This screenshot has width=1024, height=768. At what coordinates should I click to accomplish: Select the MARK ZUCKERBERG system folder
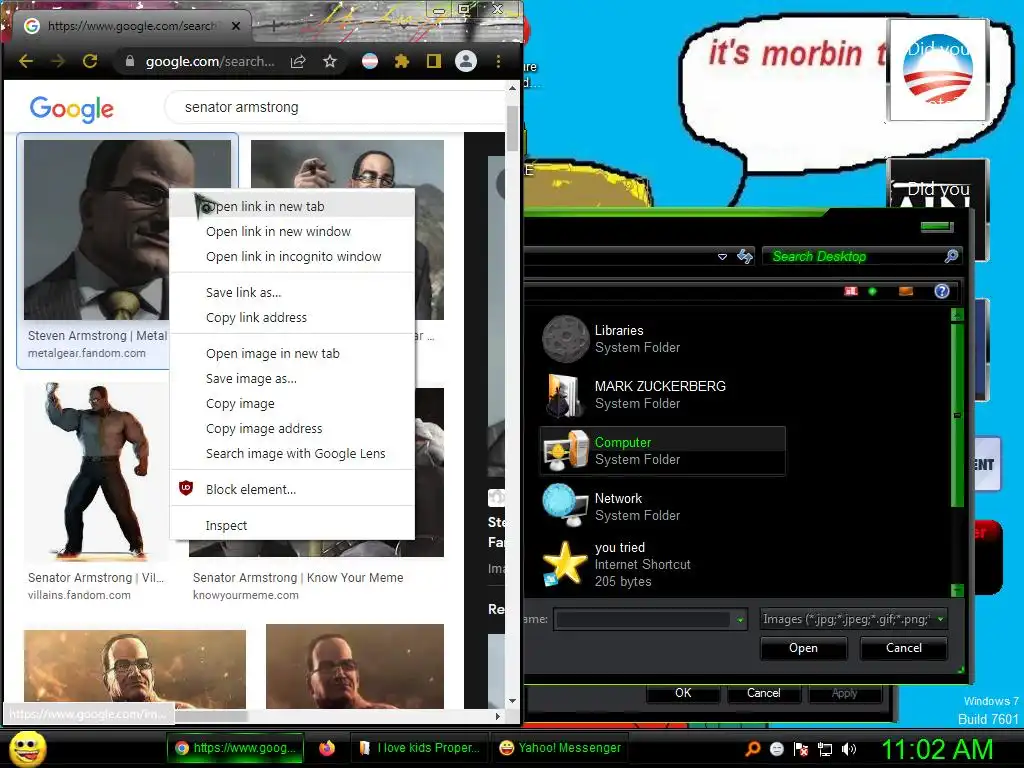pos(663,395)
